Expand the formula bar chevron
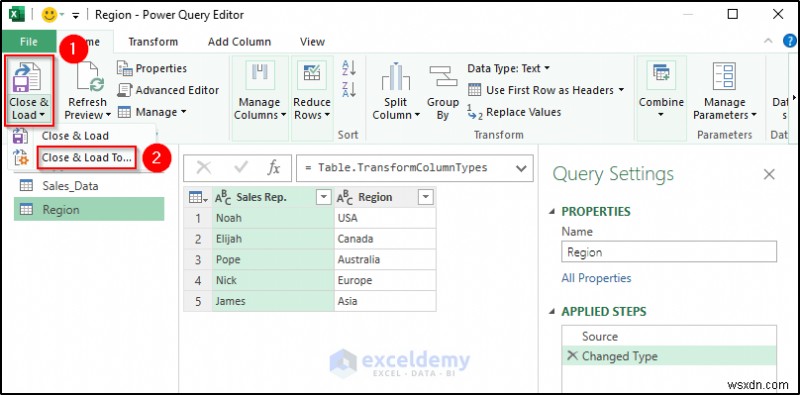 tap(521, 168)
